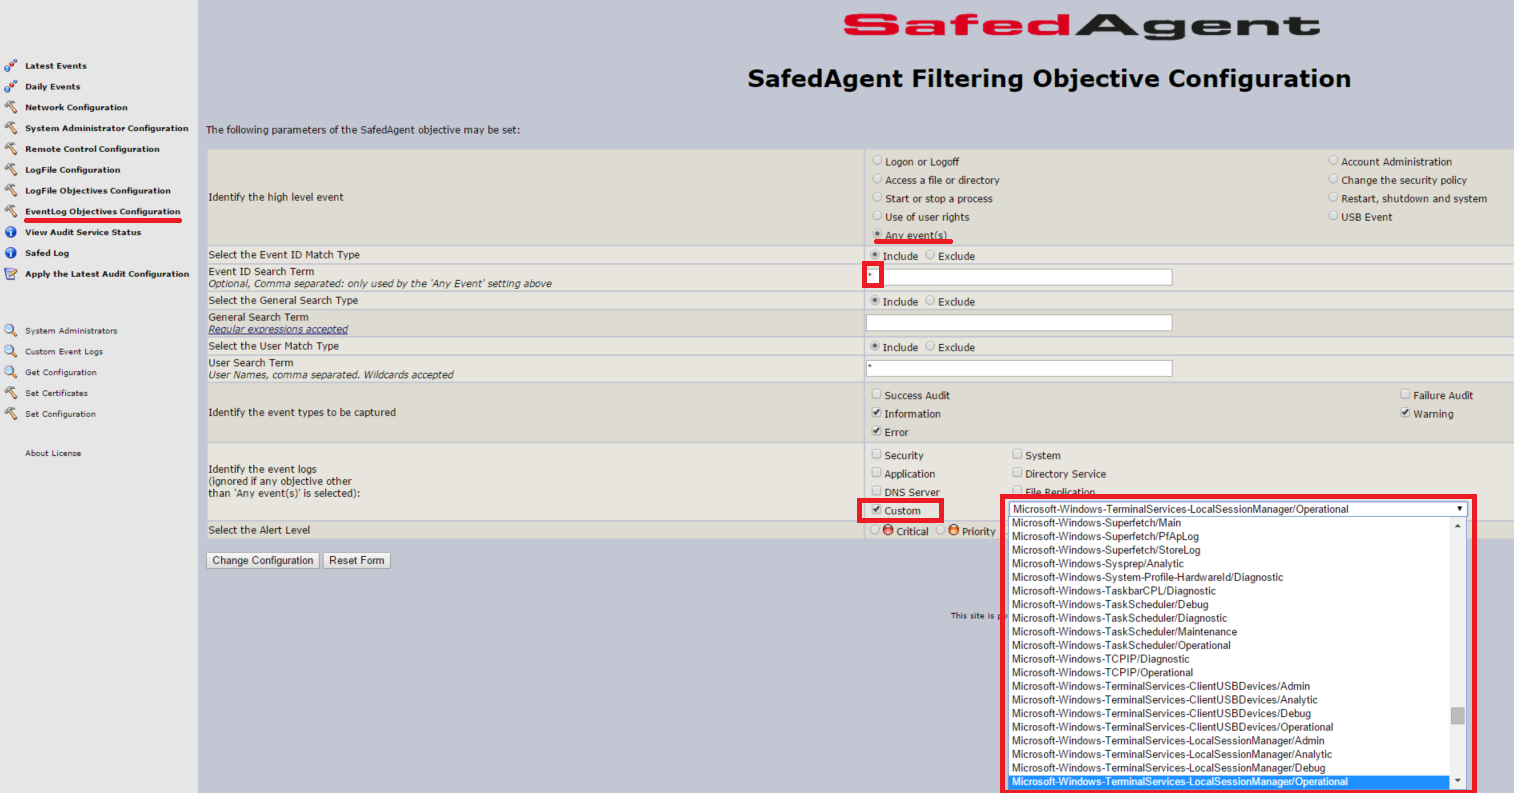Click the System Administrator Configuration wrench icon
The height and width of the screenshot is (793, 1514).
click(10, 128)
